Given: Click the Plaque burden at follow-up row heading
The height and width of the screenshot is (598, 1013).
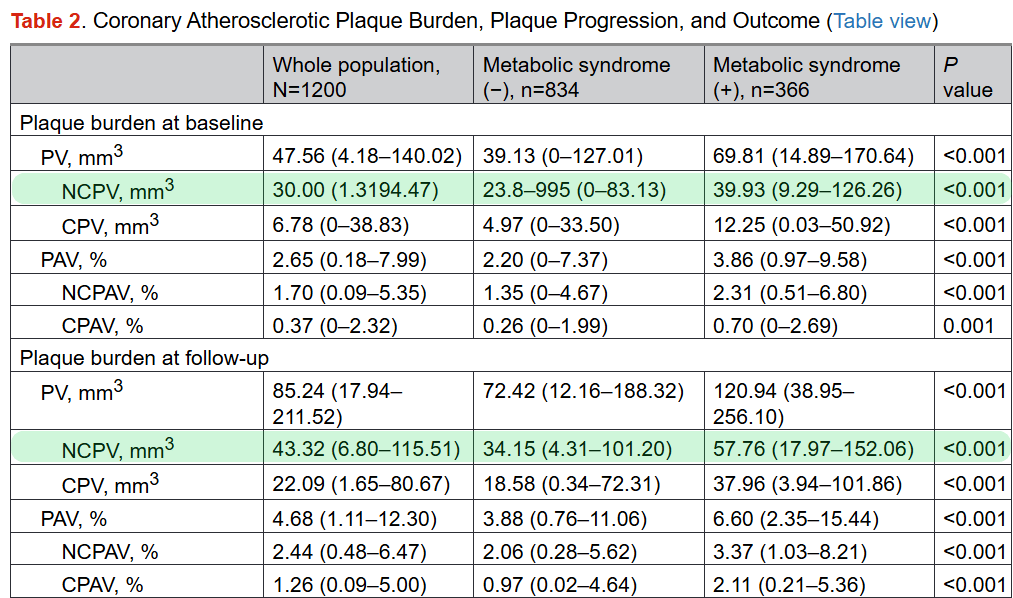Looking at the screenshot, I should coord(144,358).
